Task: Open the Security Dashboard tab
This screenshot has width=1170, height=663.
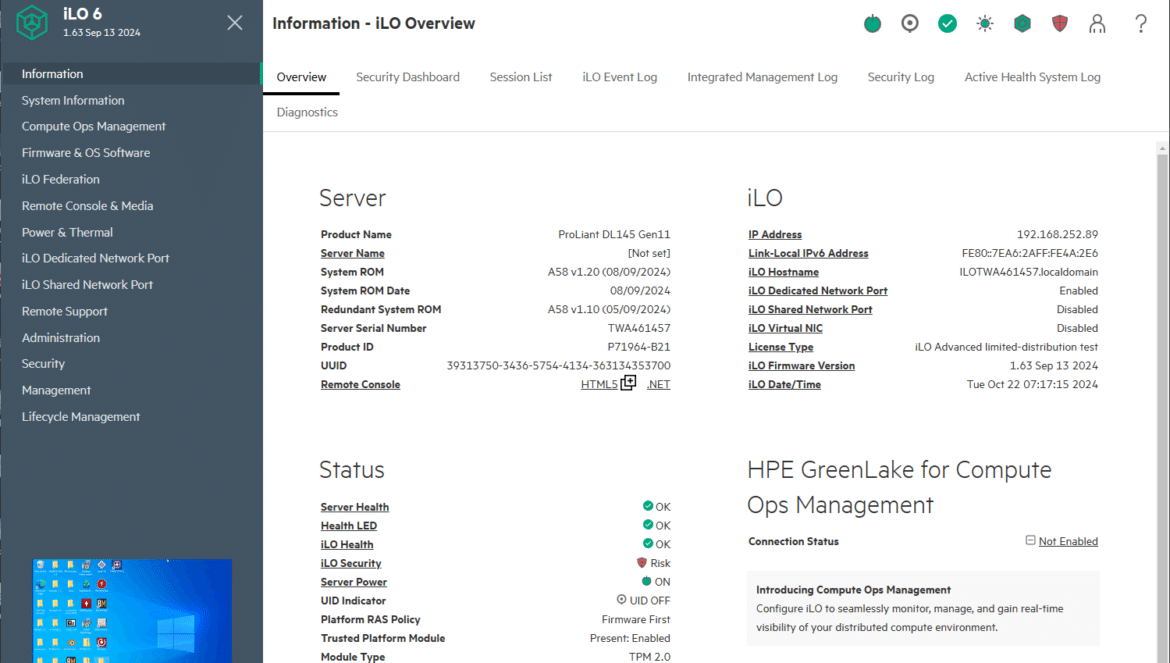Action: click(x=407, y=77)
